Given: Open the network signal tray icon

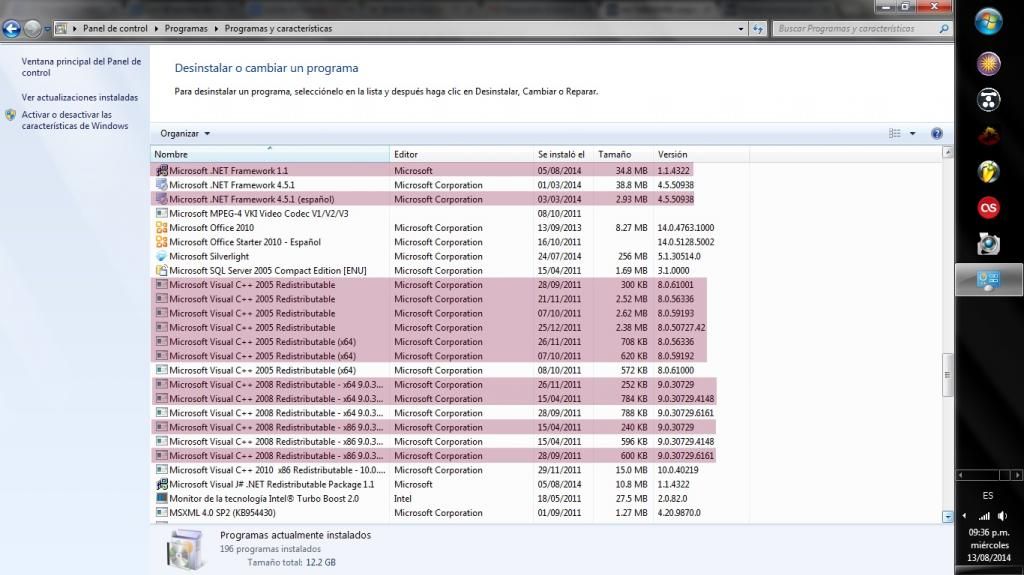Looking at the screenshot, I should click(x=984, y=516).
